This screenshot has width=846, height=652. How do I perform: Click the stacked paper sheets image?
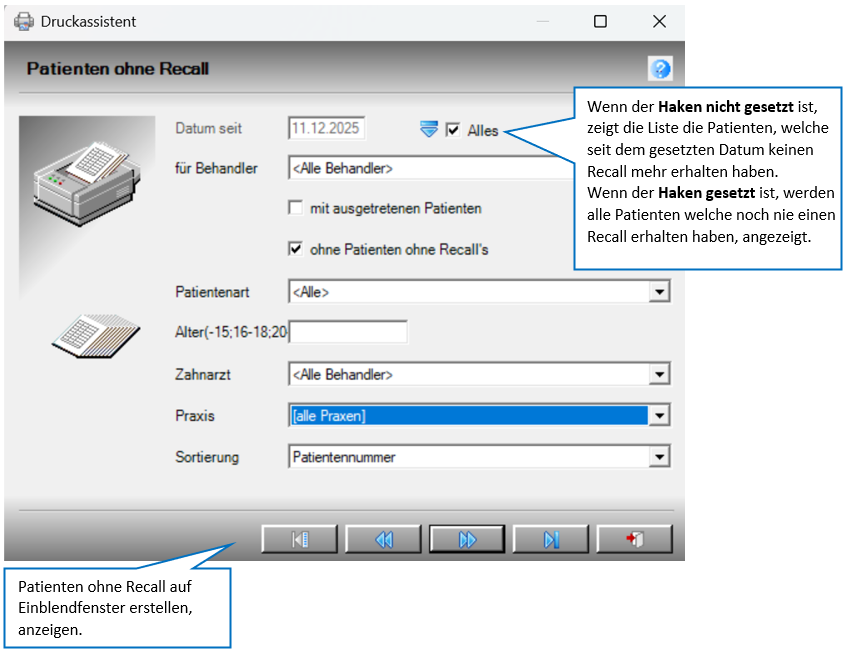tap(96, 335)
